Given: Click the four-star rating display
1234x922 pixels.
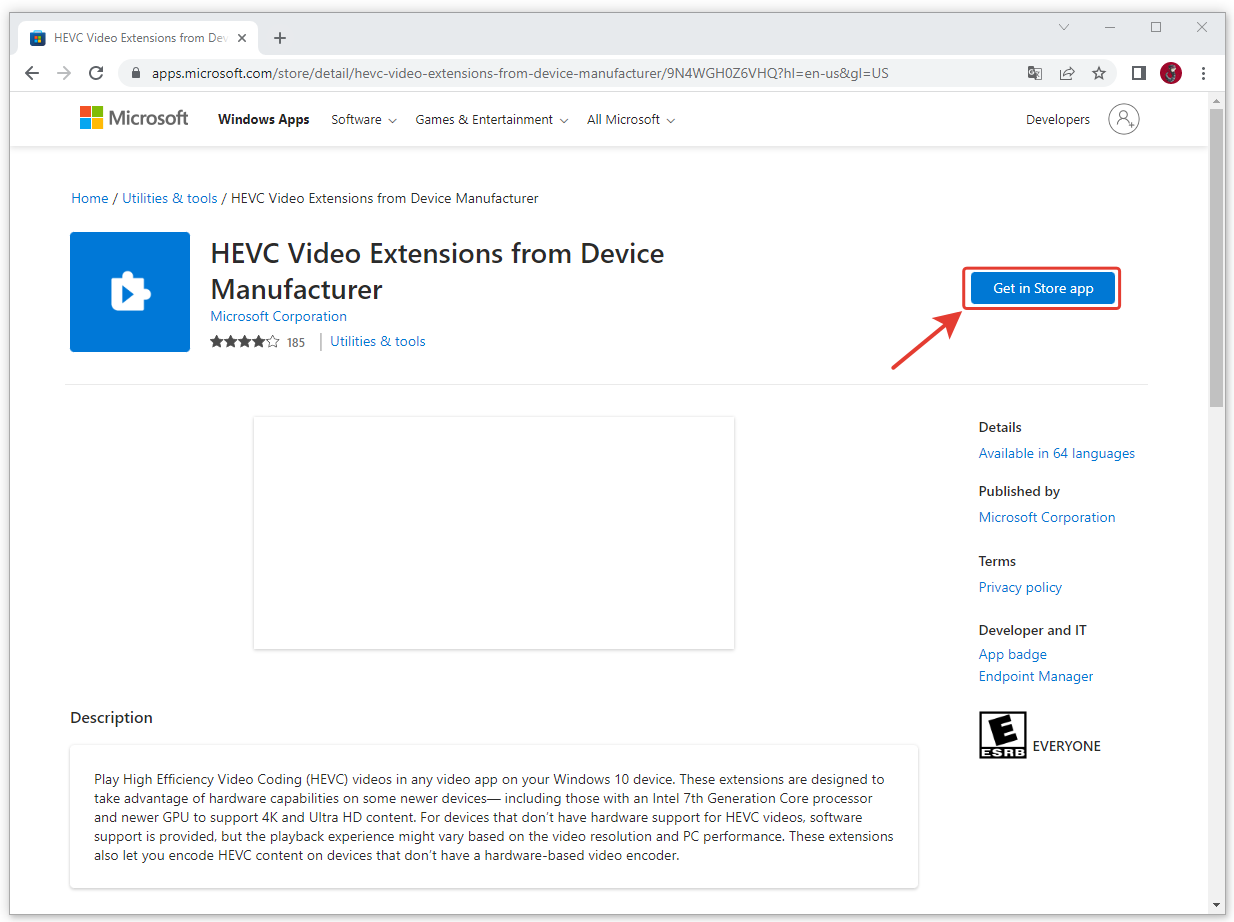Looking at the screenshot, I should pyautogui.click(x=244, y=342).
